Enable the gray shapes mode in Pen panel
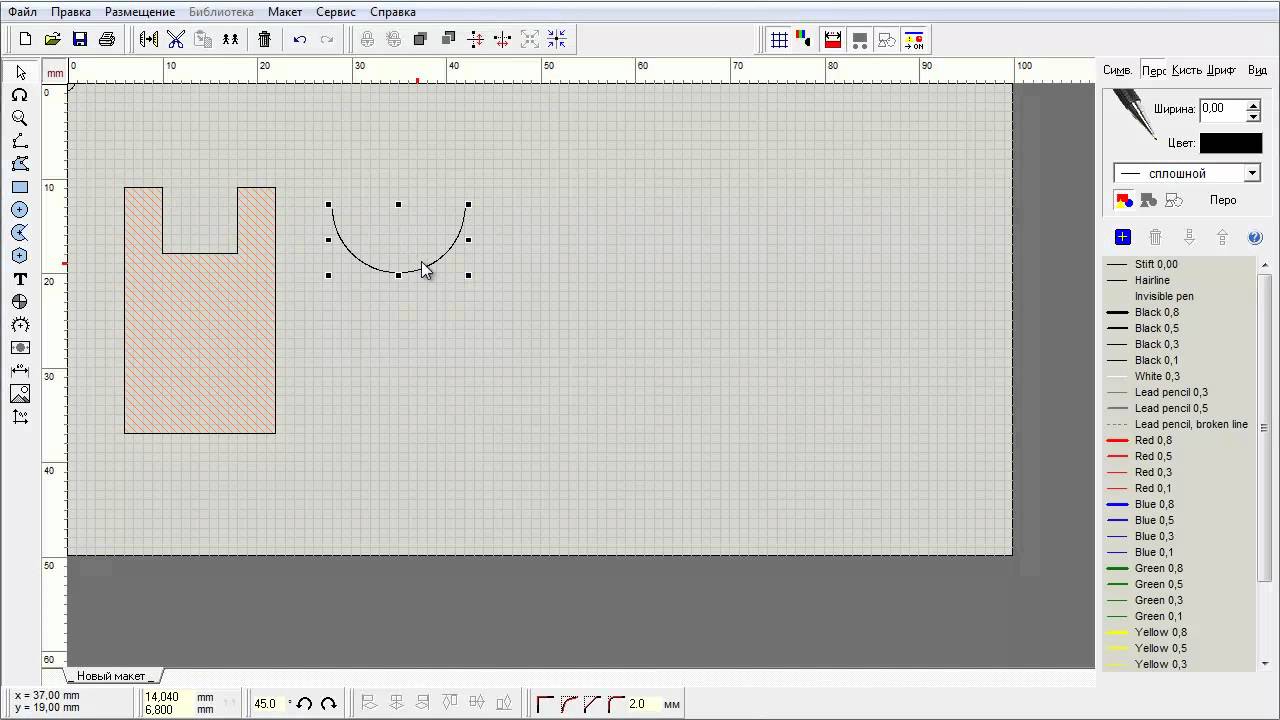 [x=1148, y=200]
